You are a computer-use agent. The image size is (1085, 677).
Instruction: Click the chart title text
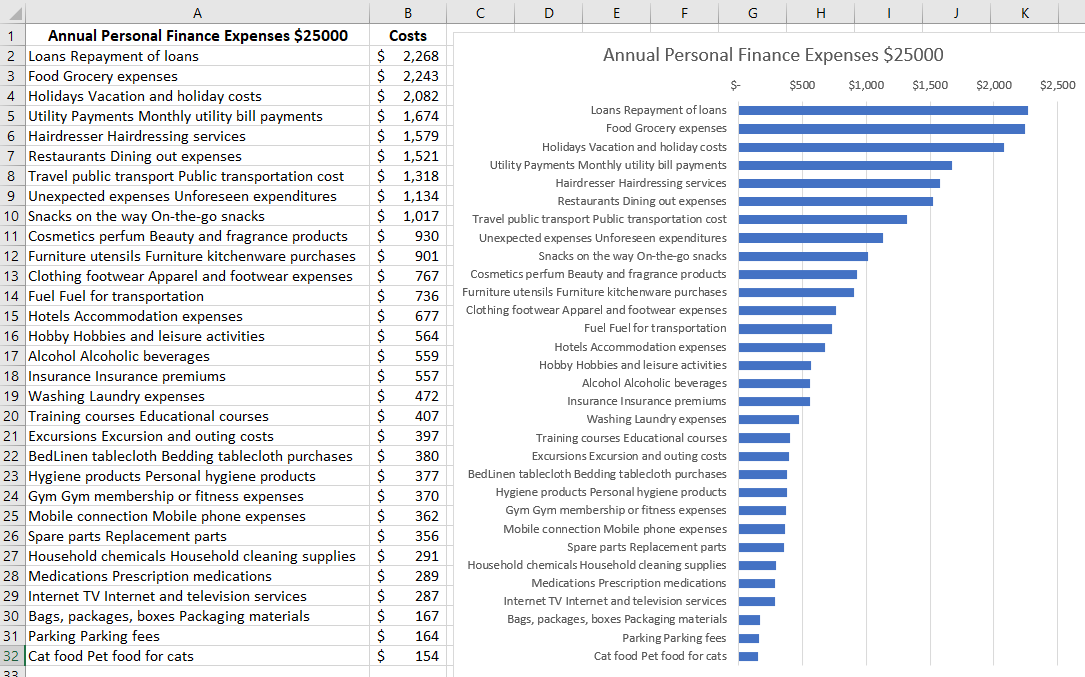pos(773,55)
